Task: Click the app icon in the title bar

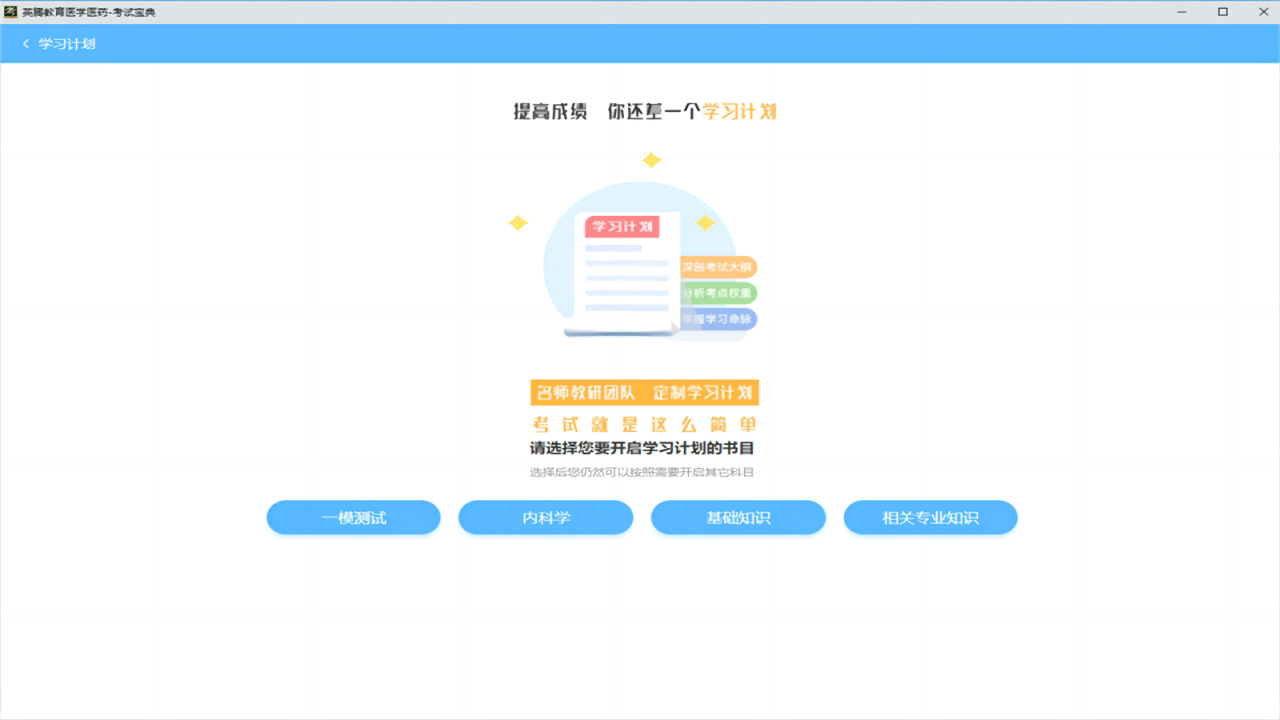Action: click(10, 11)
